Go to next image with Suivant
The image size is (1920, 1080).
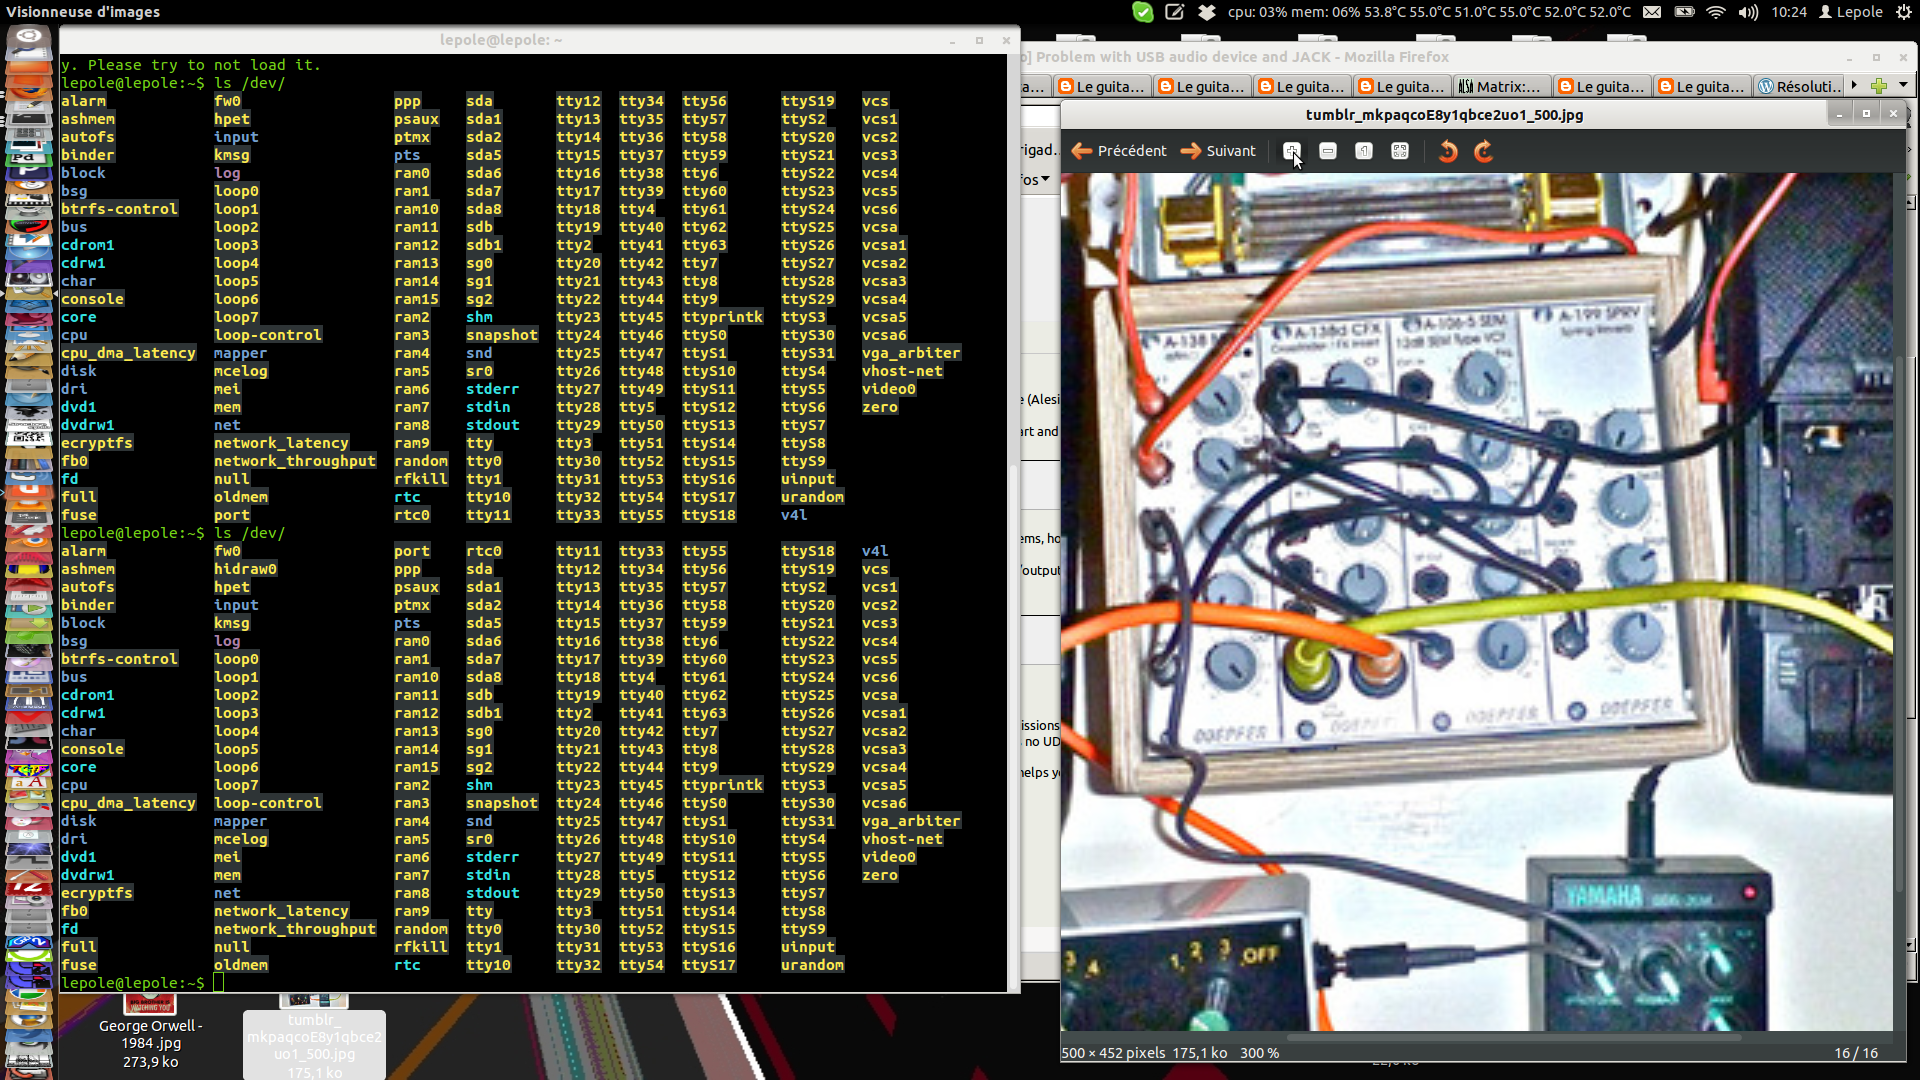click(1218, 151)
